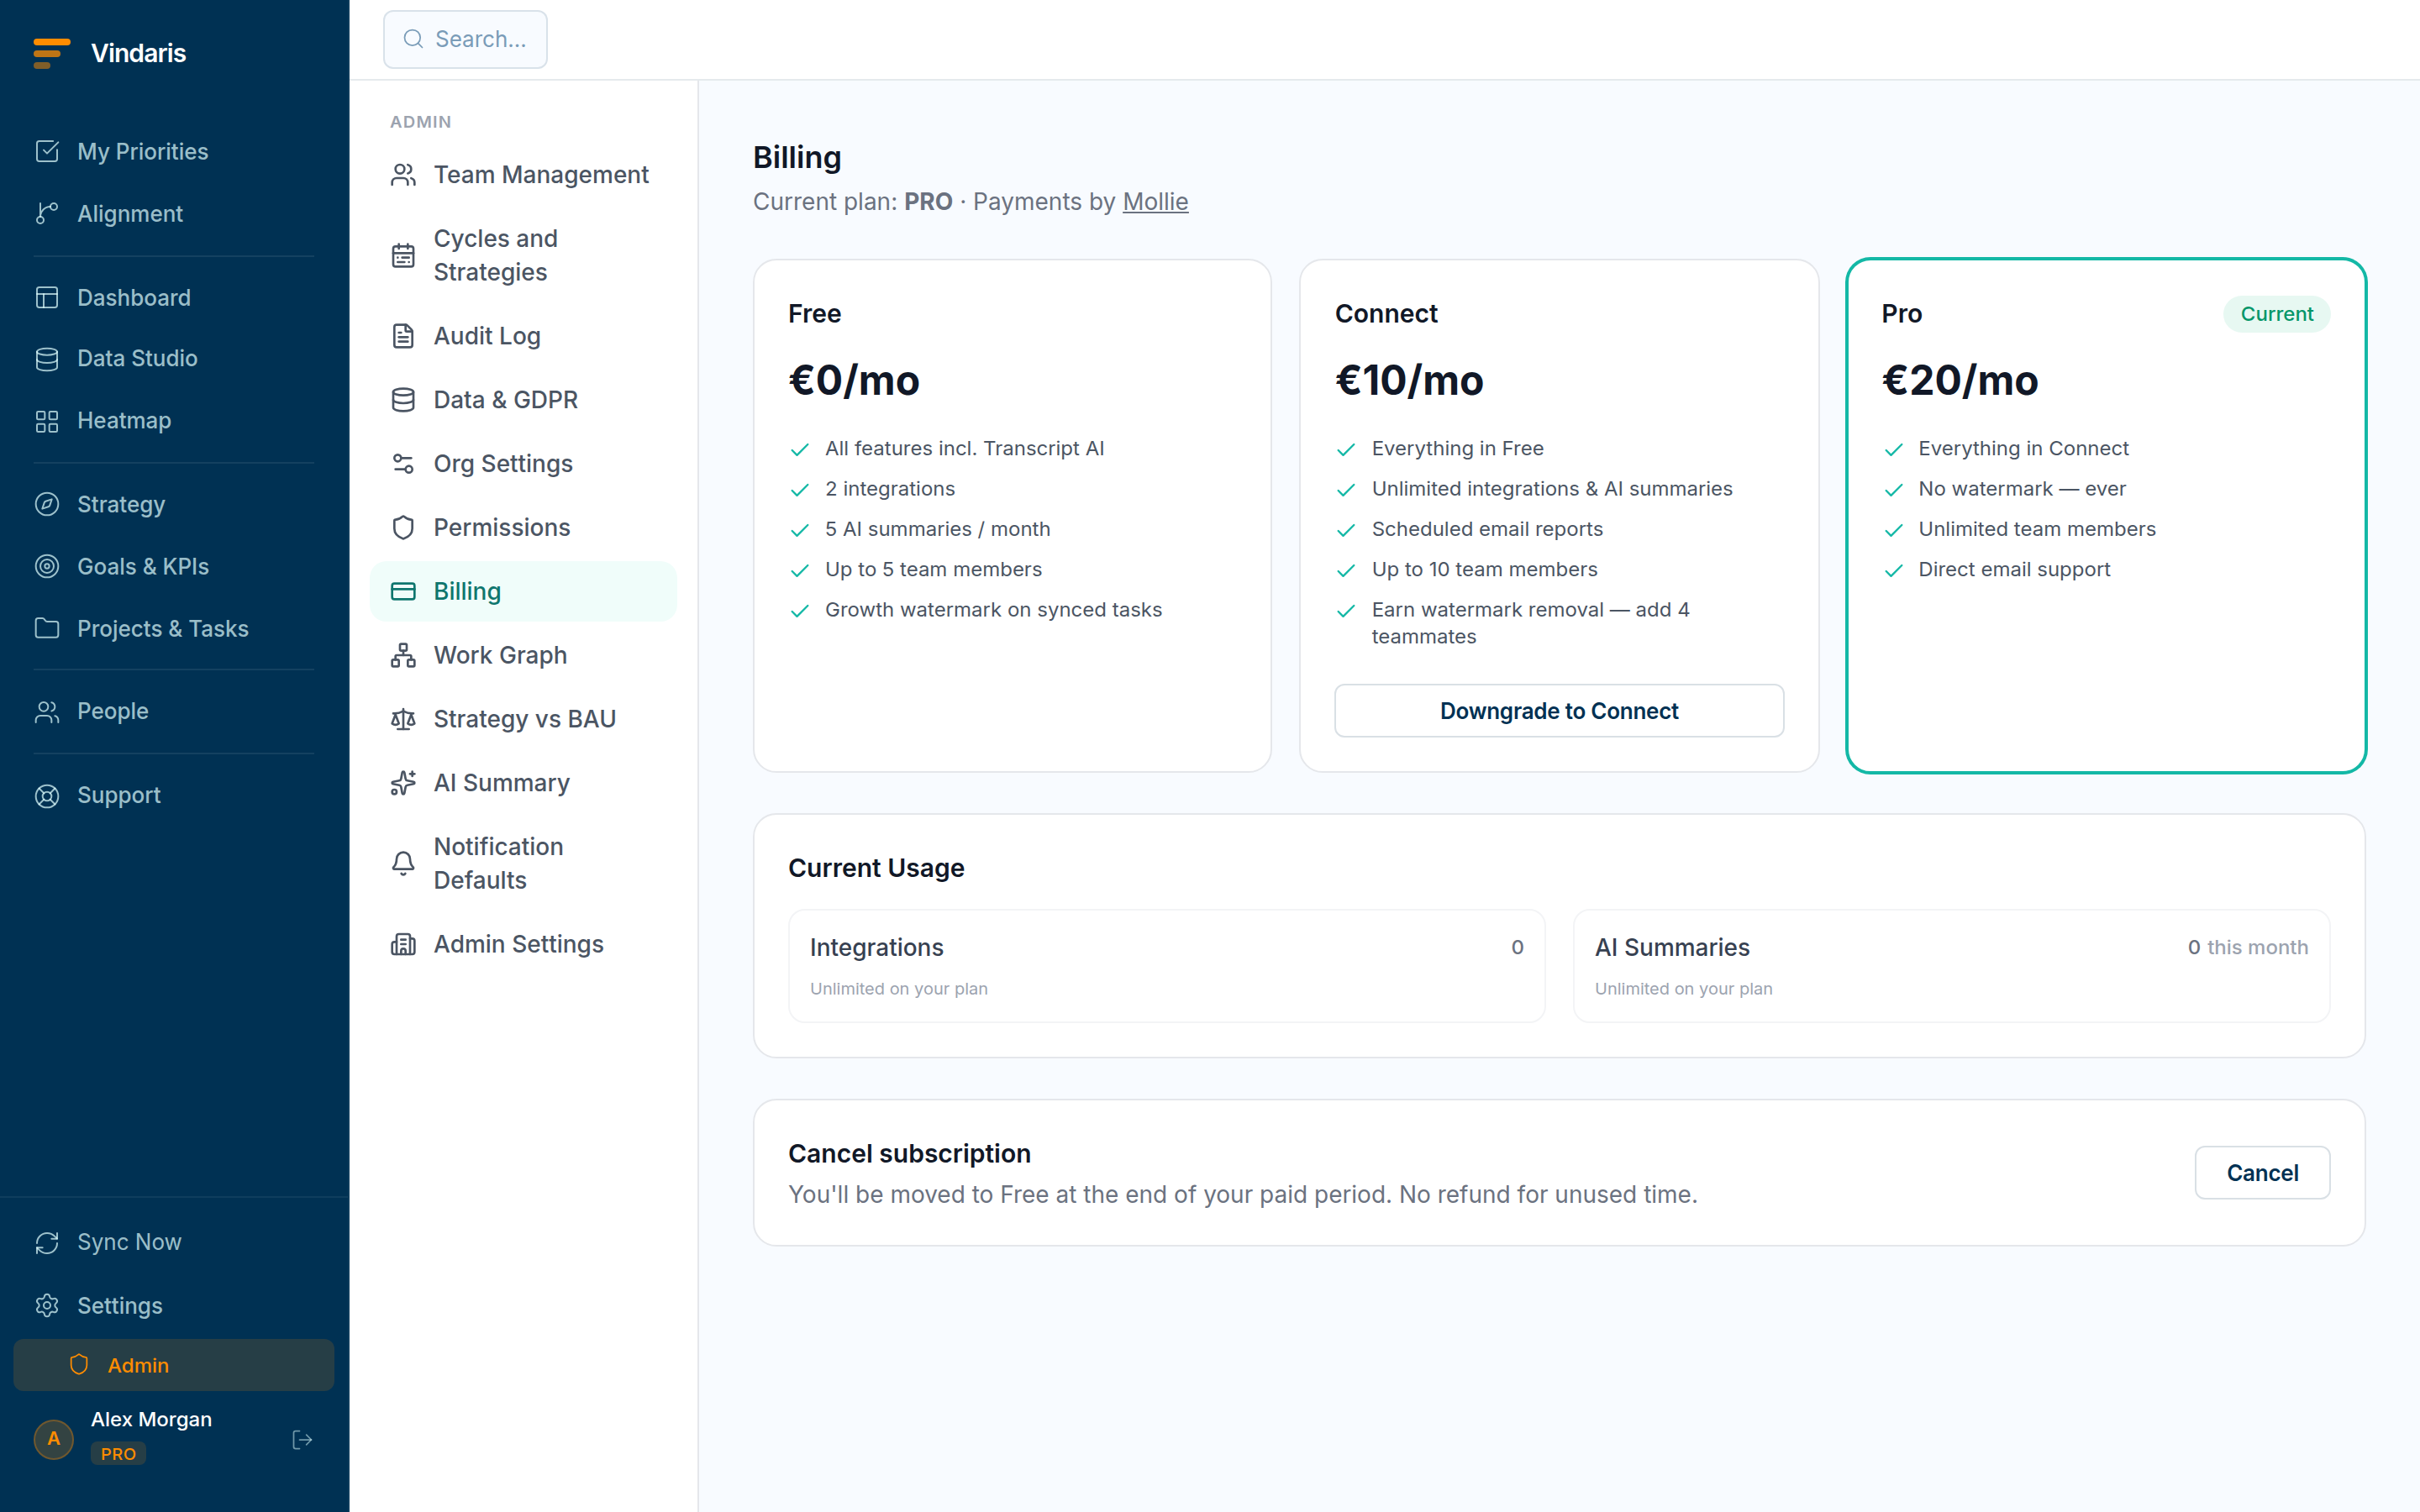Click the Settings gear icon in sidebar
The width and height of the screenshot is (2420, 1512).
47,1305
